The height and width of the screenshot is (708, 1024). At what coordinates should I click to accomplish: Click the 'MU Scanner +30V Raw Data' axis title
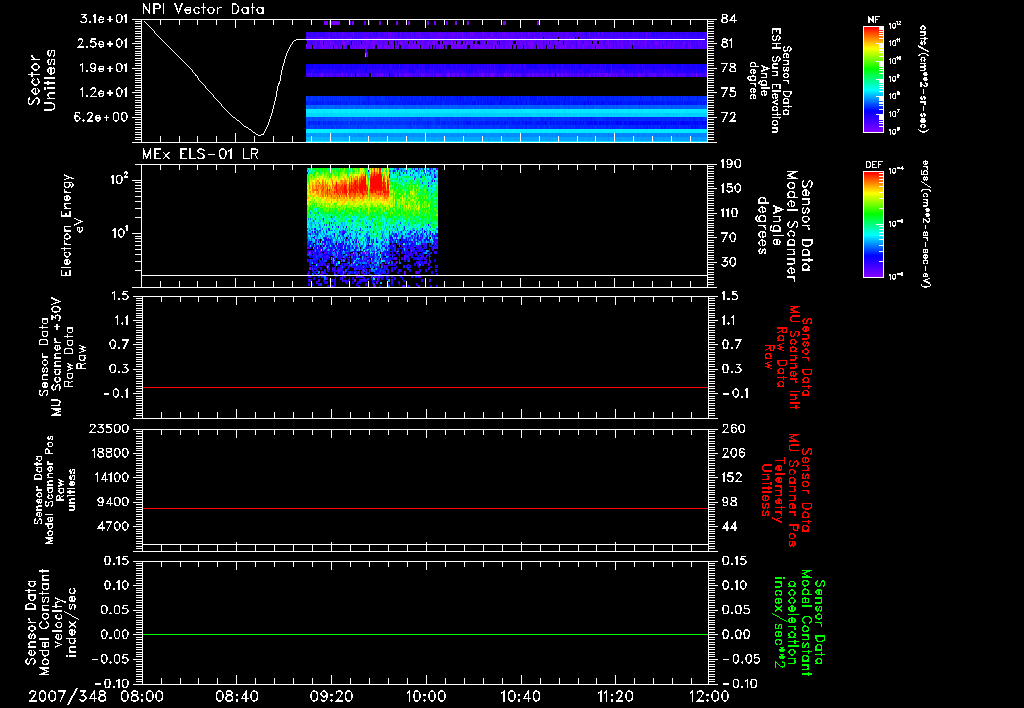(x=60, y=357)
